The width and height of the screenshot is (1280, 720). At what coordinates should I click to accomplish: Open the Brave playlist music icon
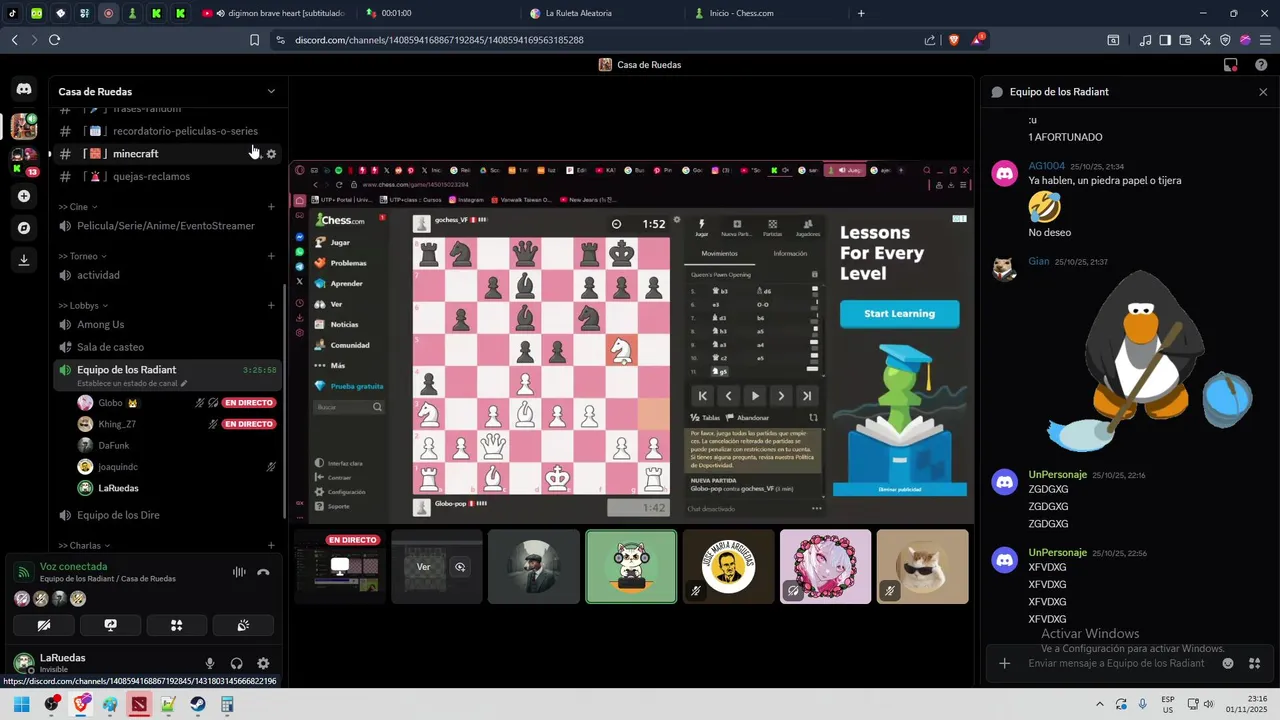click(1145, 40)
